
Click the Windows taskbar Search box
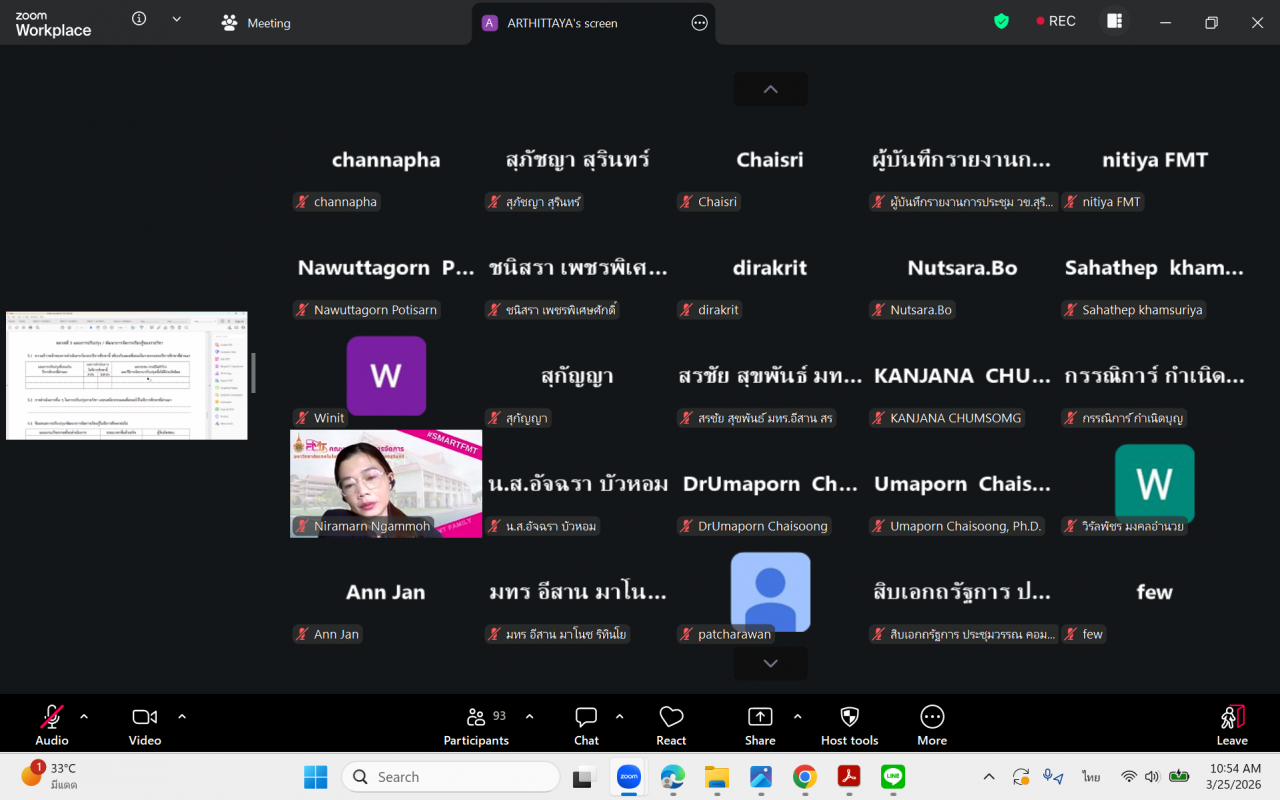450,777
